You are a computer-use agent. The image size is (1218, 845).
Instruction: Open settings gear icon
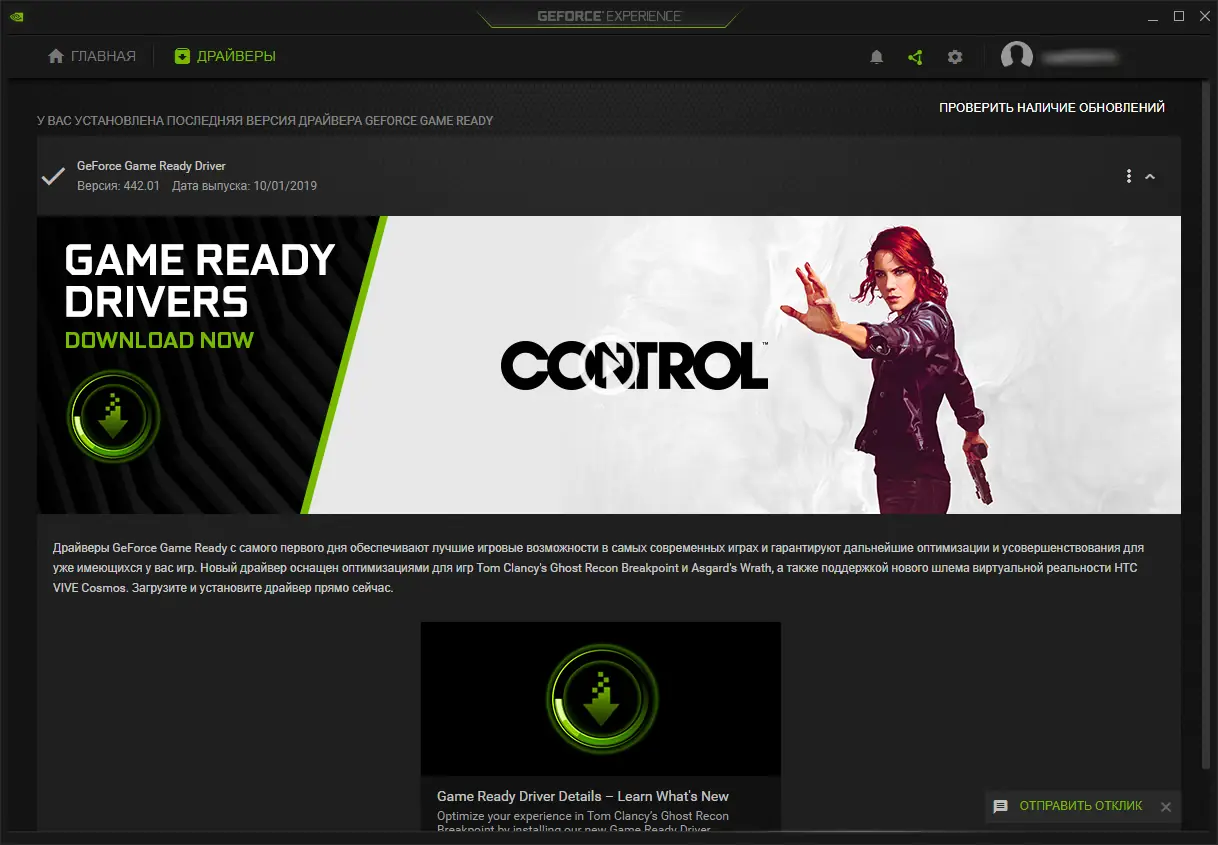955,57
